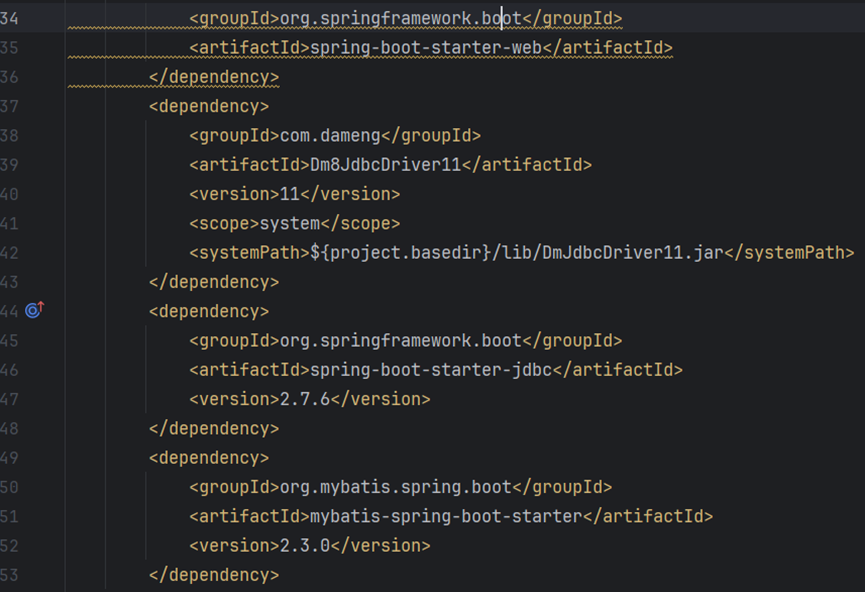Click the gutter override icon on line 44

pos(34,310)
